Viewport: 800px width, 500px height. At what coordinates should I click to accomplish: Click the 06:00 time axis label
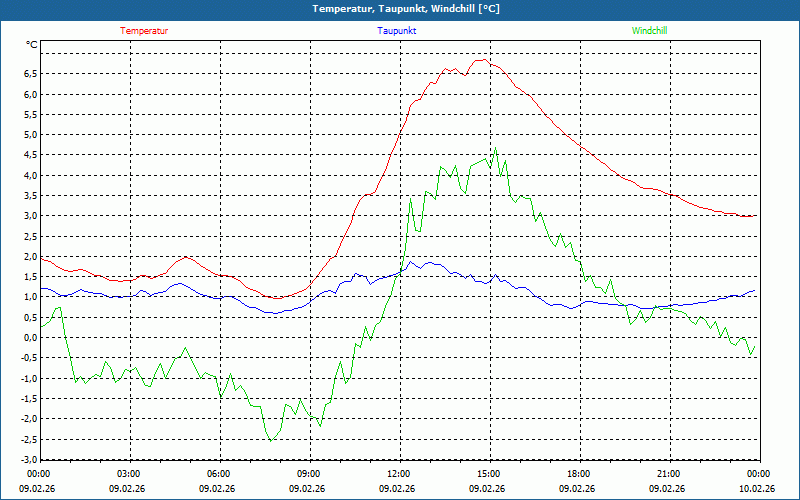(x=218, y=474)
